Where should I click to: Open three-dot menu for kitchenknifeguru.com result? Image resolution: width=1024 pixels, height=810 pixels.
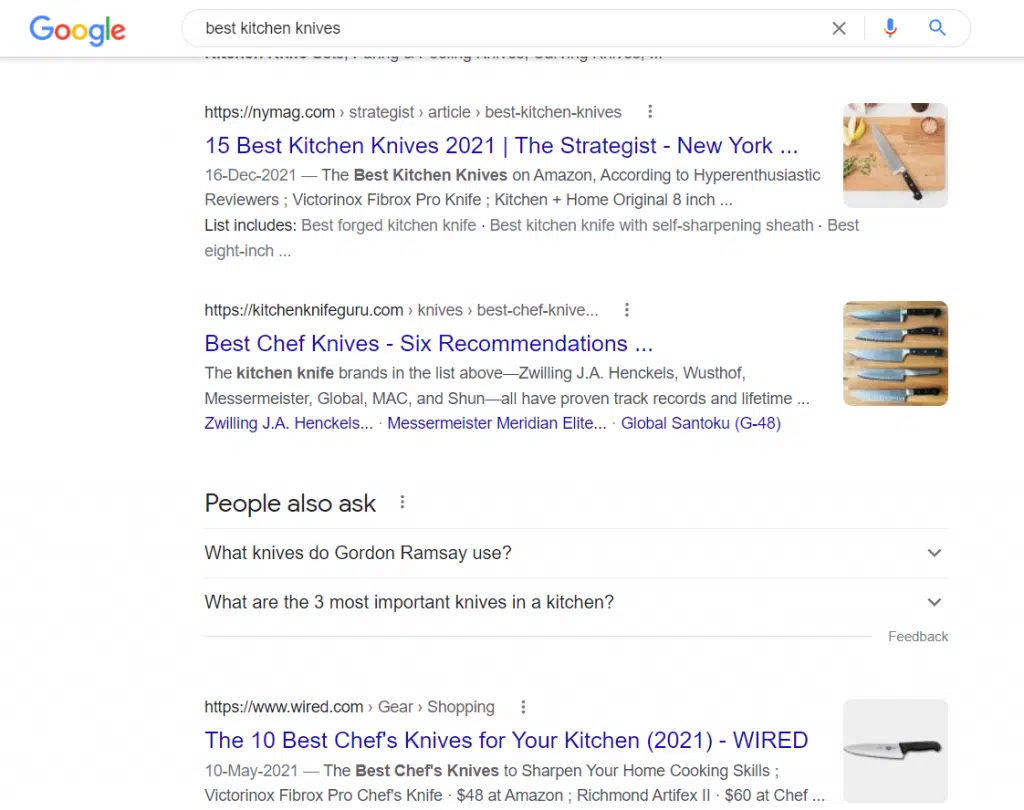coord(627,310)
